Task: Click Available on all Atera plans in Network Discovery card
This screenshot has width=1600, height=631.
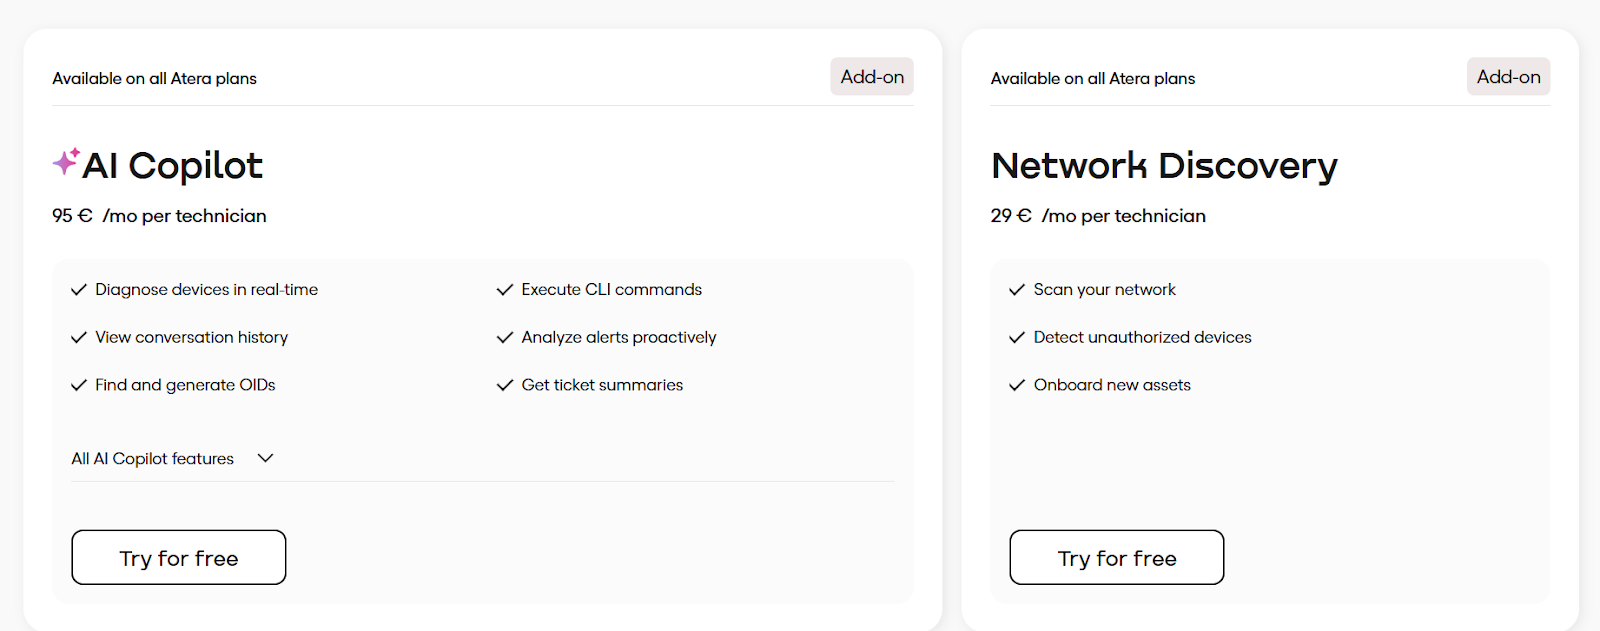Action: pos(1093,78)
